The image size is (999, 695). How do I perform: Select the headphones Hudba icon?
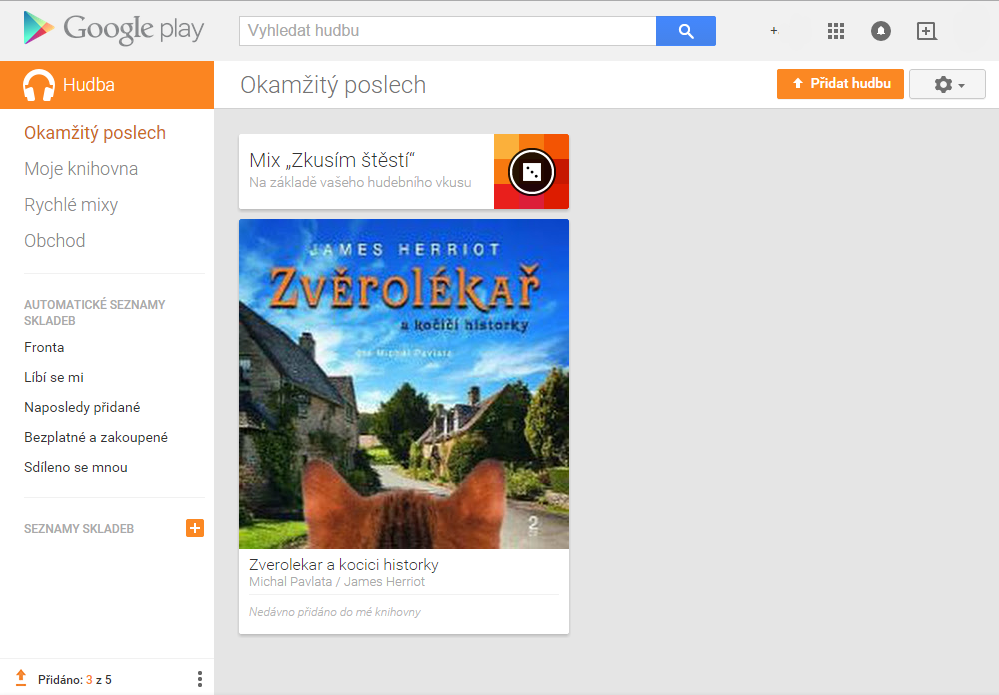pos(39,84)
